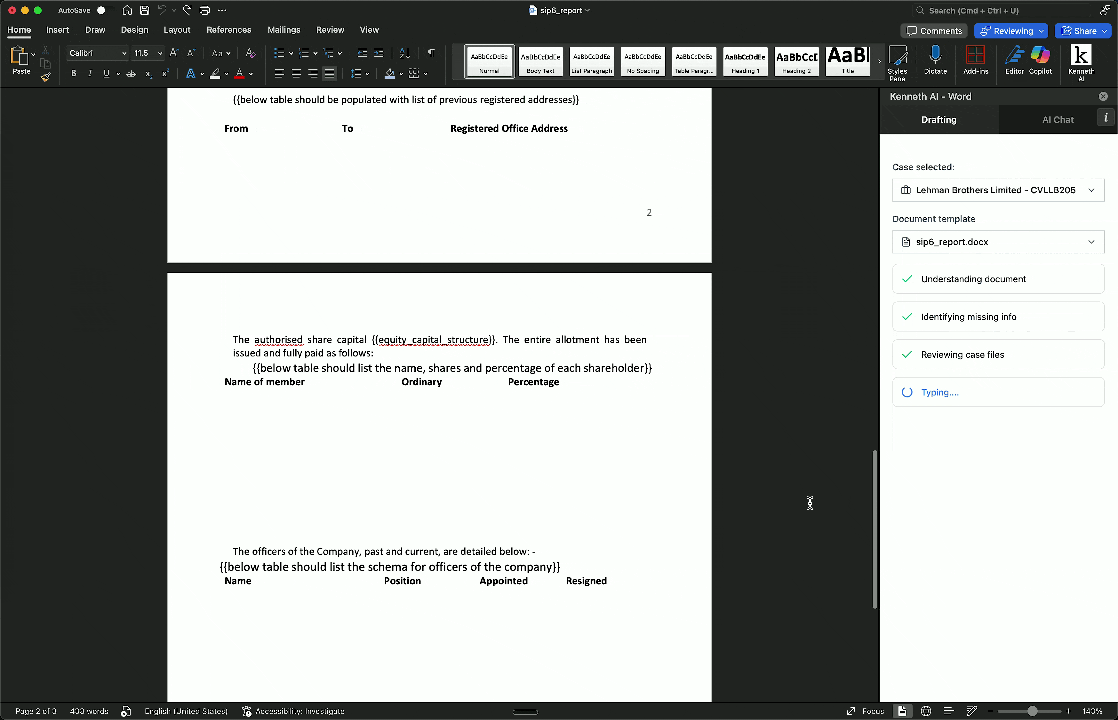Open the Styles Pane
1118x720 pixels.
point(898,61)
